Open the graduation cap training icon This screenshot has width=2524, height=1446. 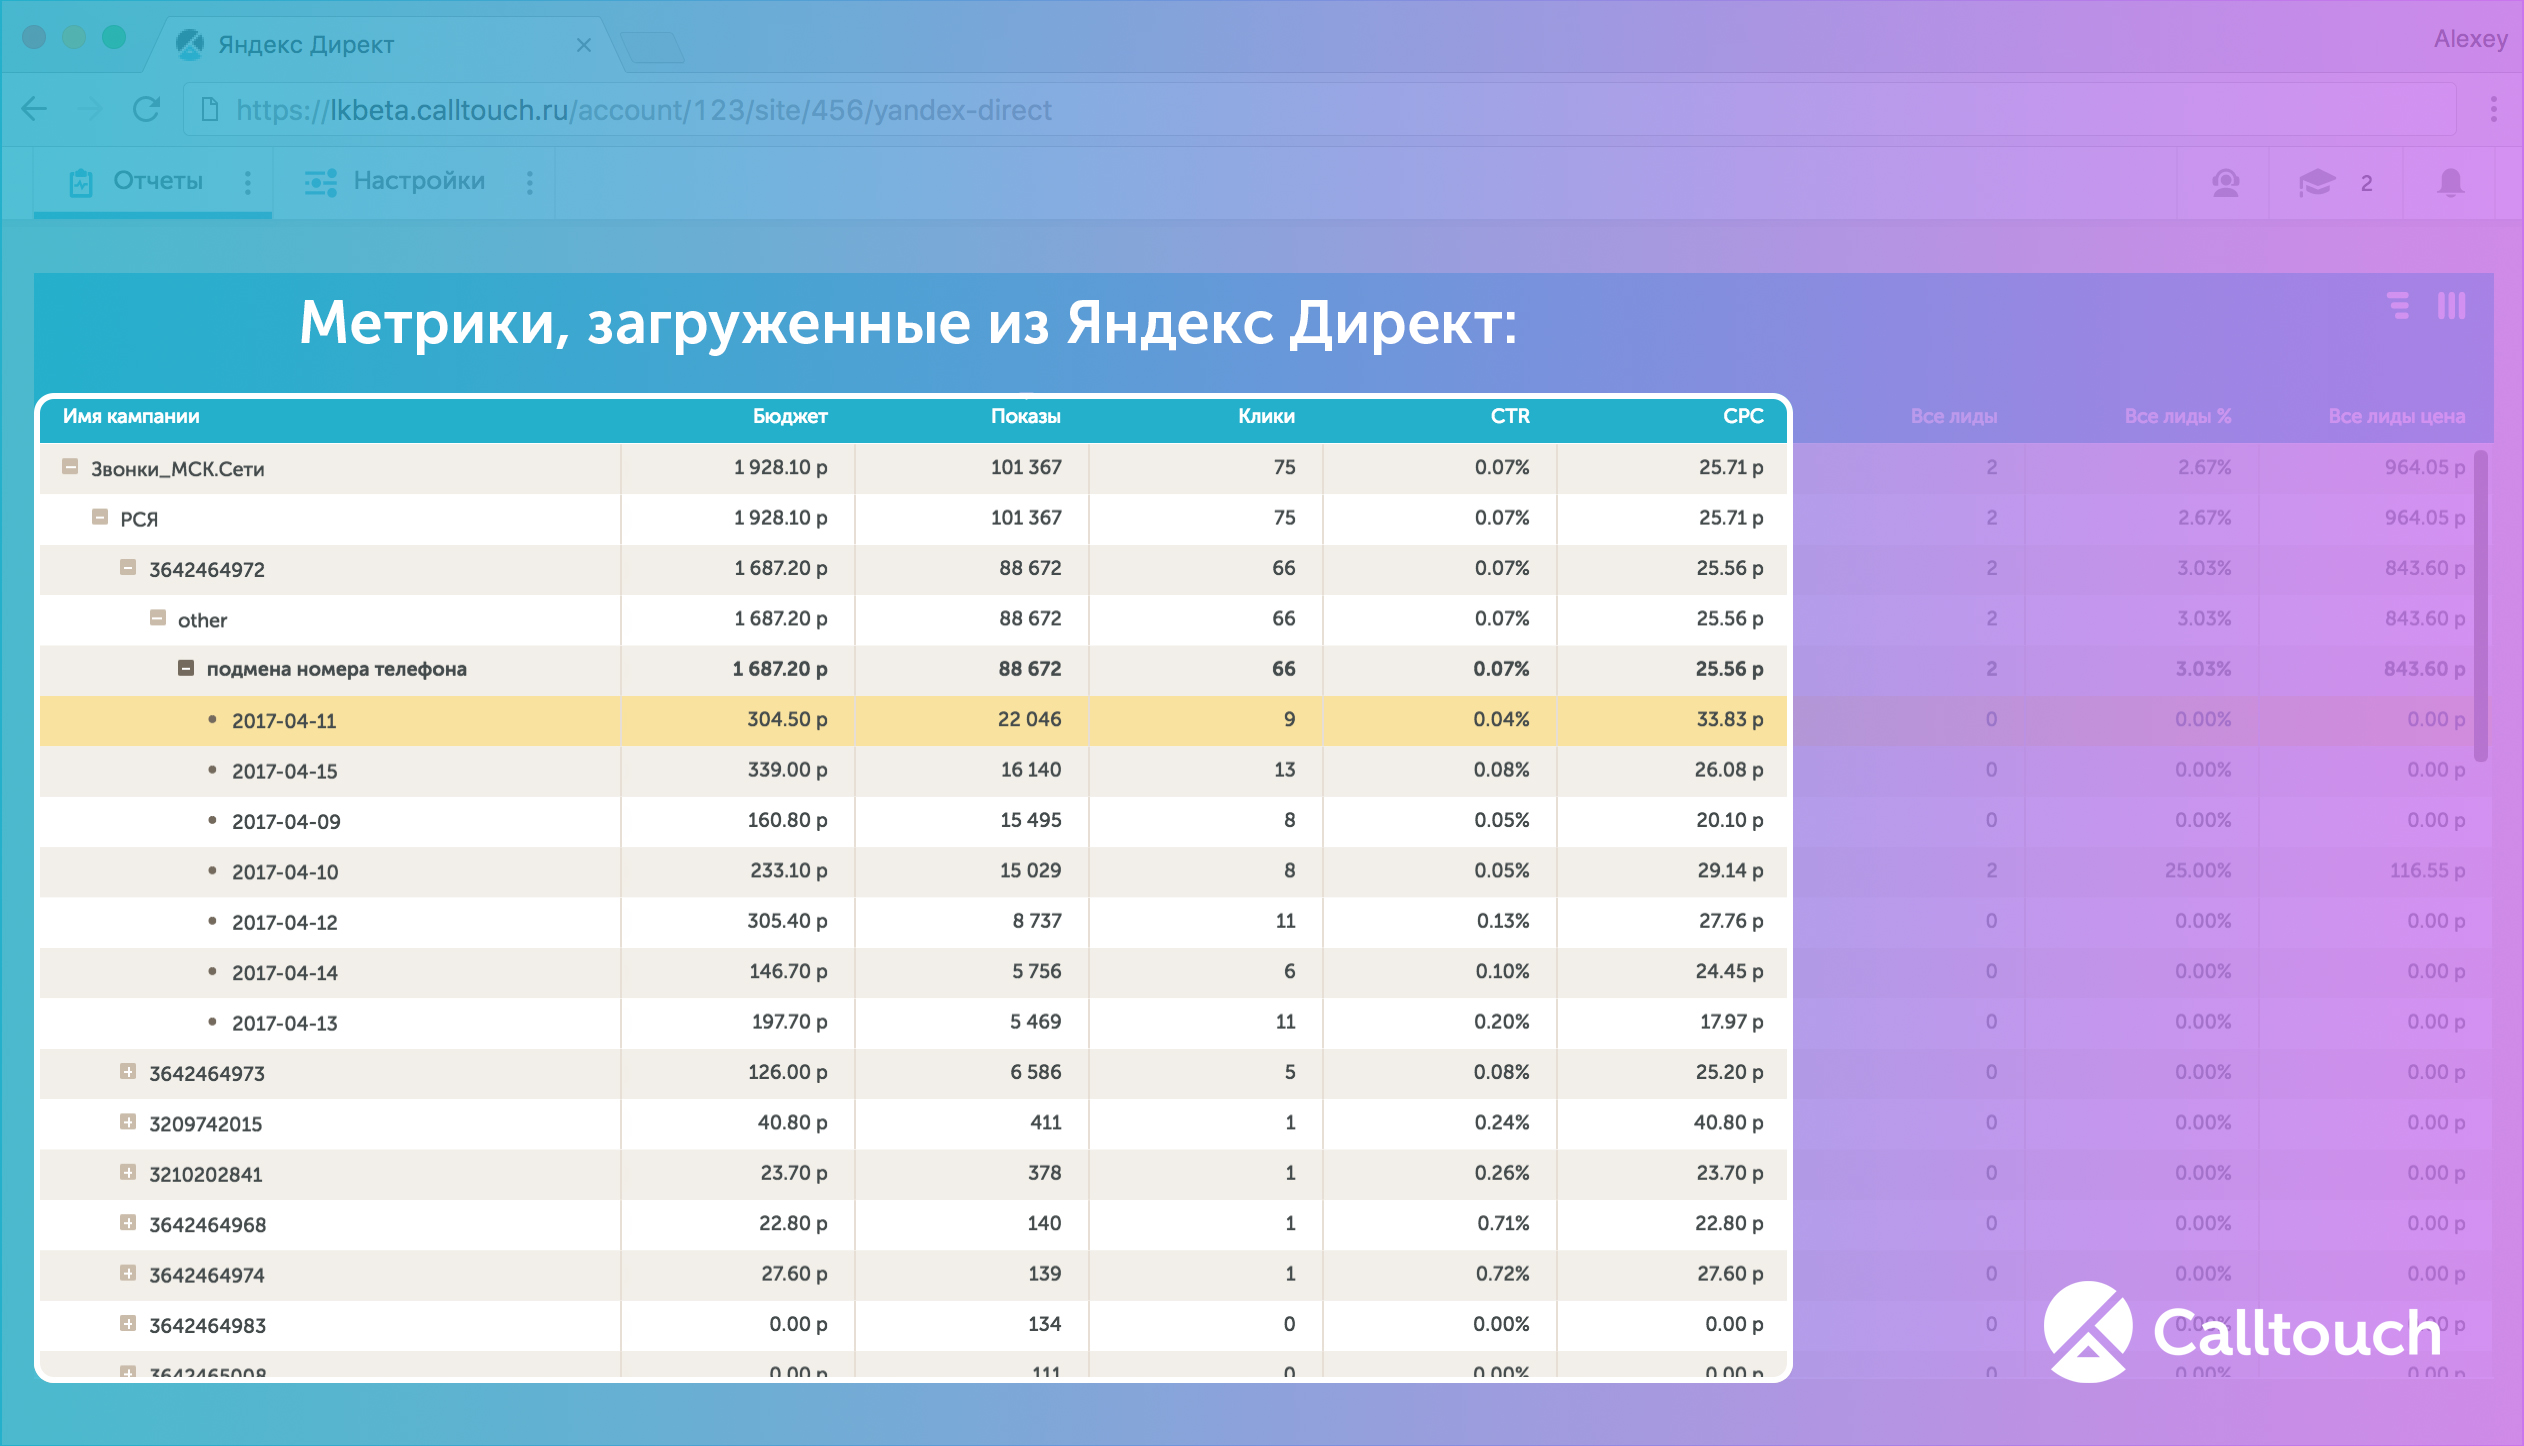2316,183
